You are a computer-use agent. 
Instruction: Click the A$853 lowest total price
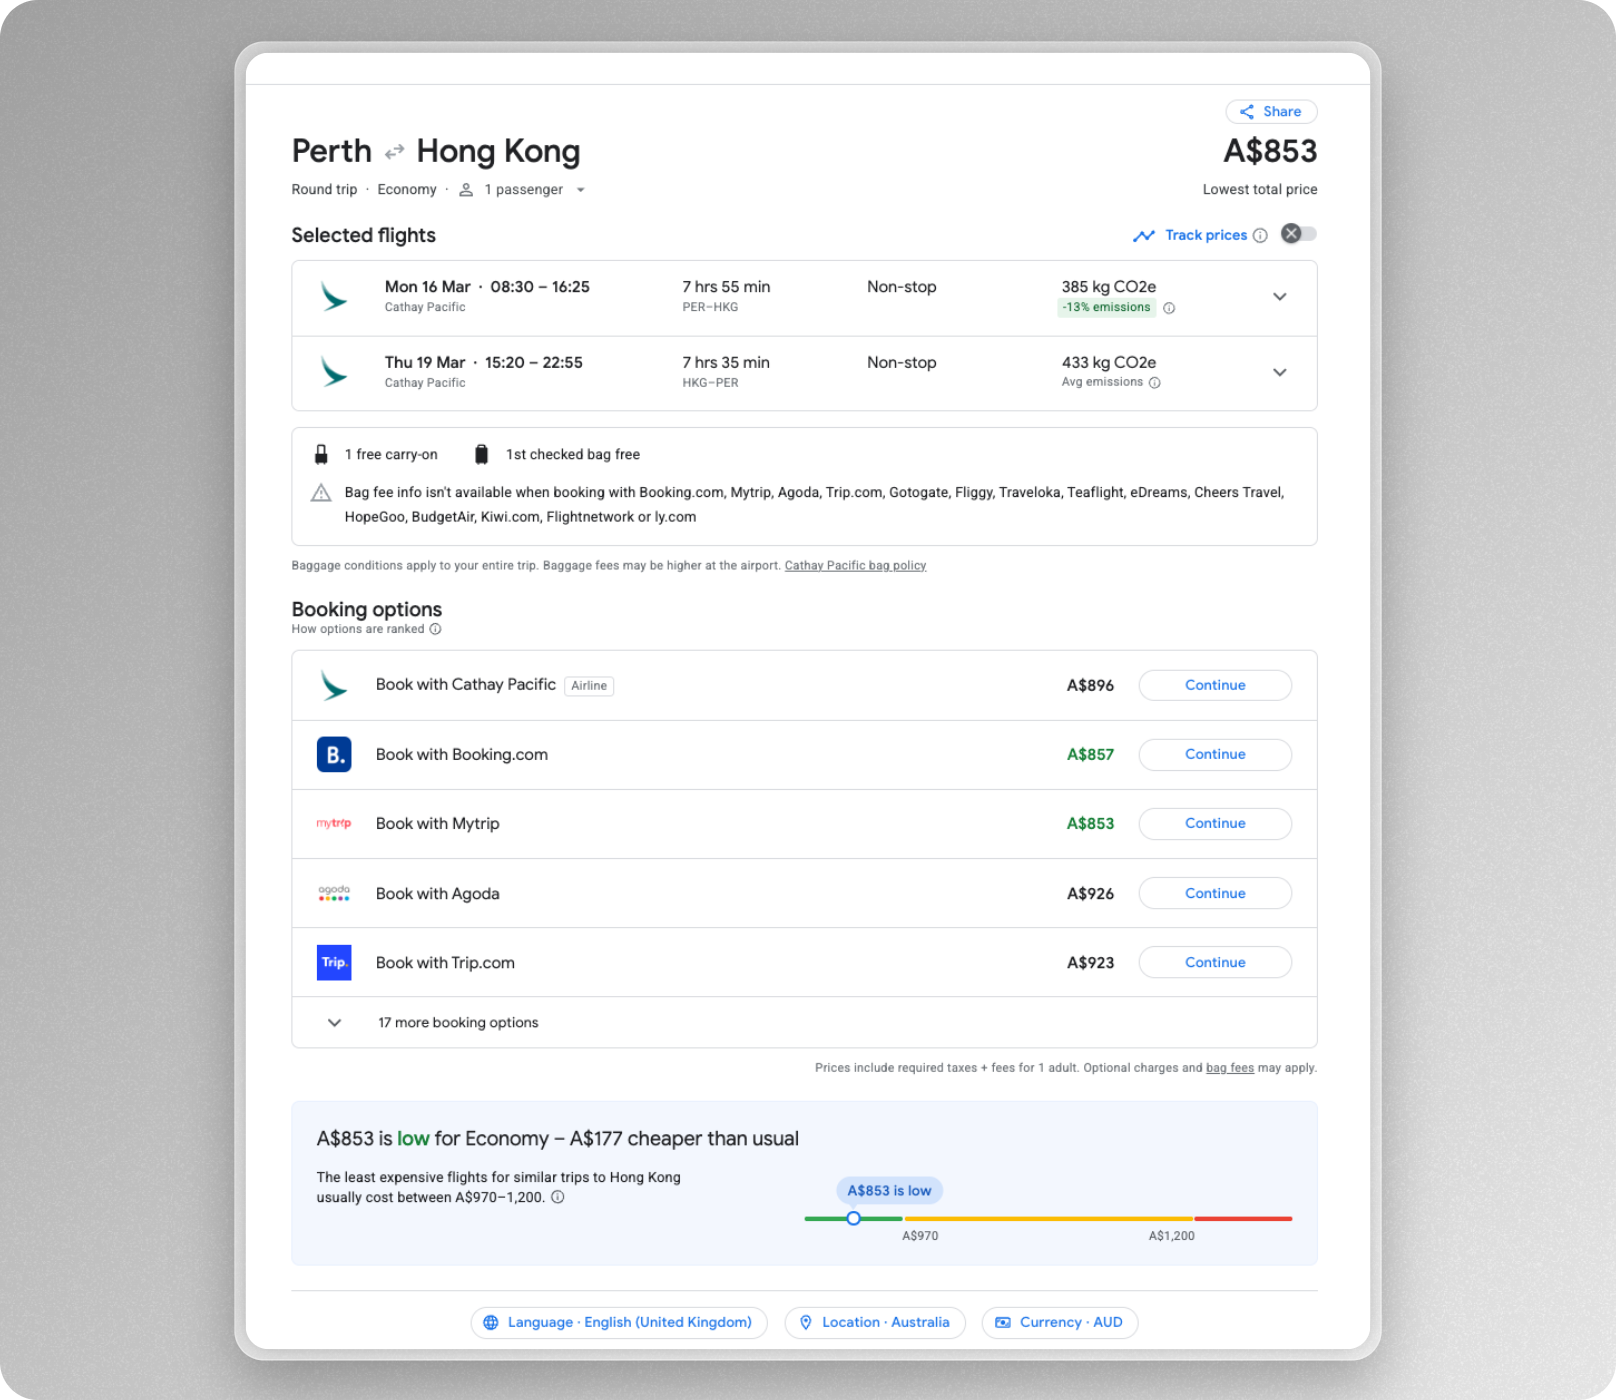pos(1270,151)
